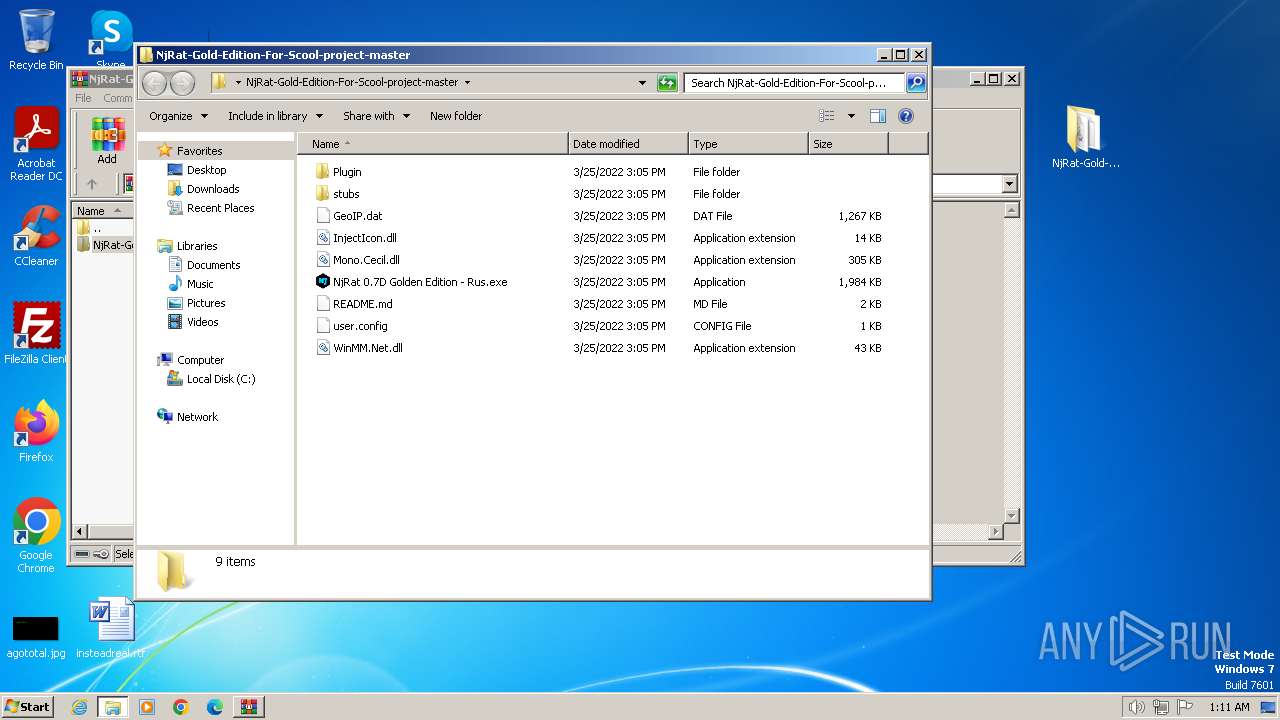Sort by Name column header
The image size is (1280, 720).
432,144
